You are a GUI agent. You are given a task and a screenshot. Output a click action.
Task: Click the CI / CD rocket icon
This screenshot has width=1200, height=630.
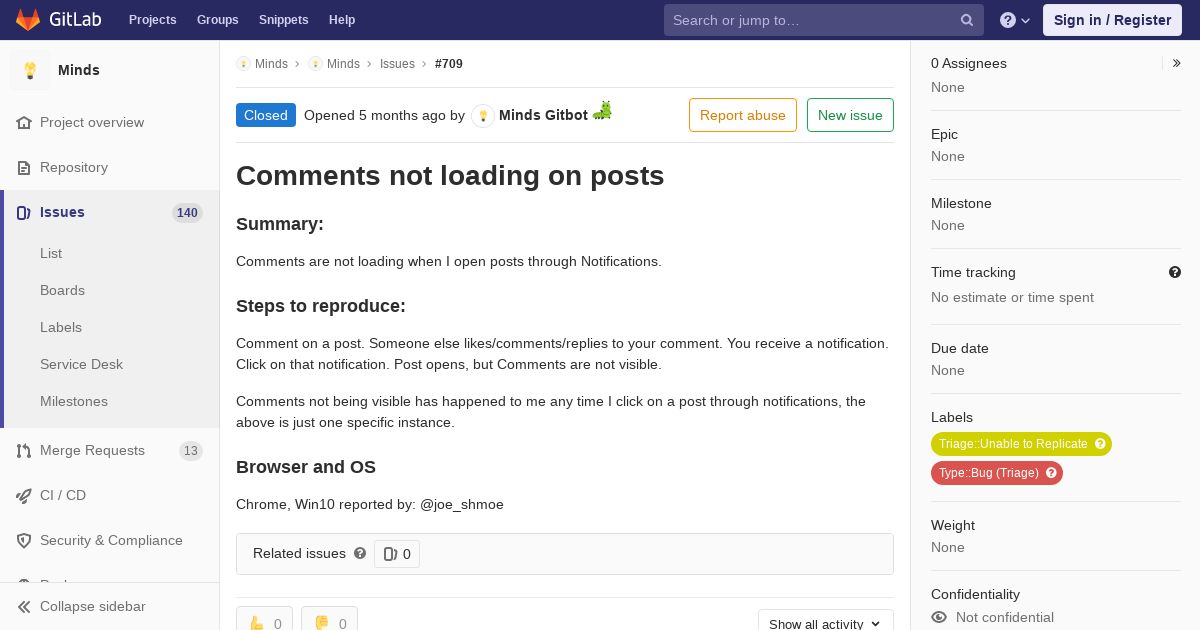(24, 495)
